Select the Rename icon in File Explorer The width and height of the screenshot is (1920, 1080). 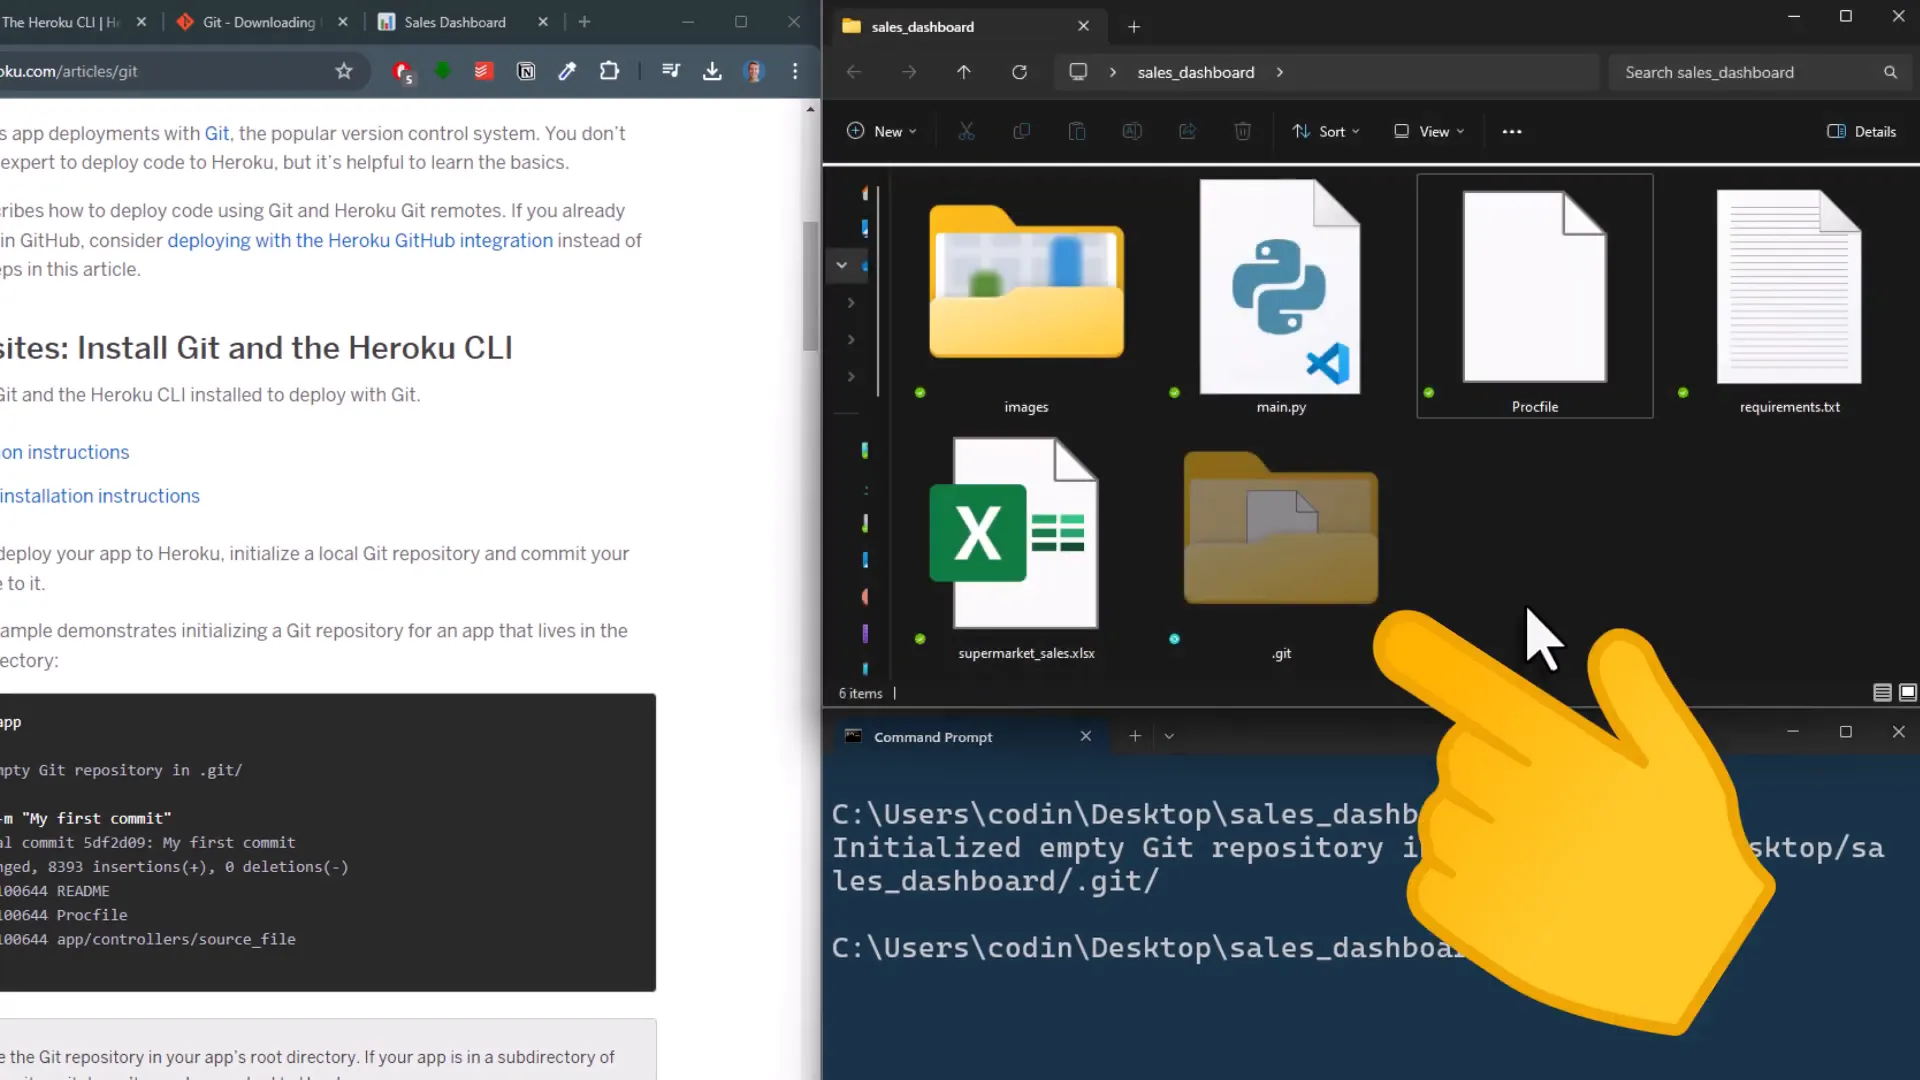tap(1132, 131)
